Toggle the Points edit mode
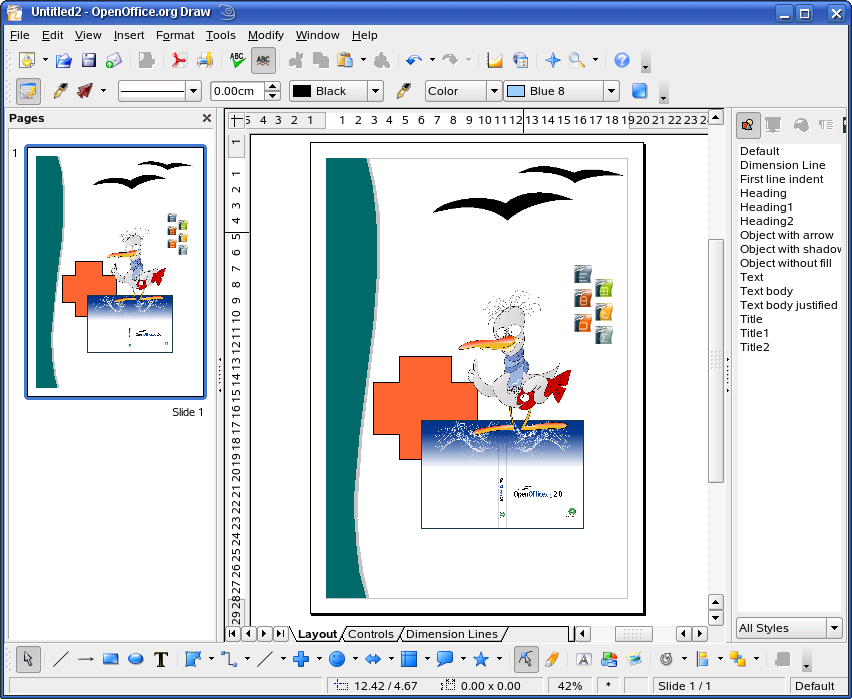 [525, 659]
